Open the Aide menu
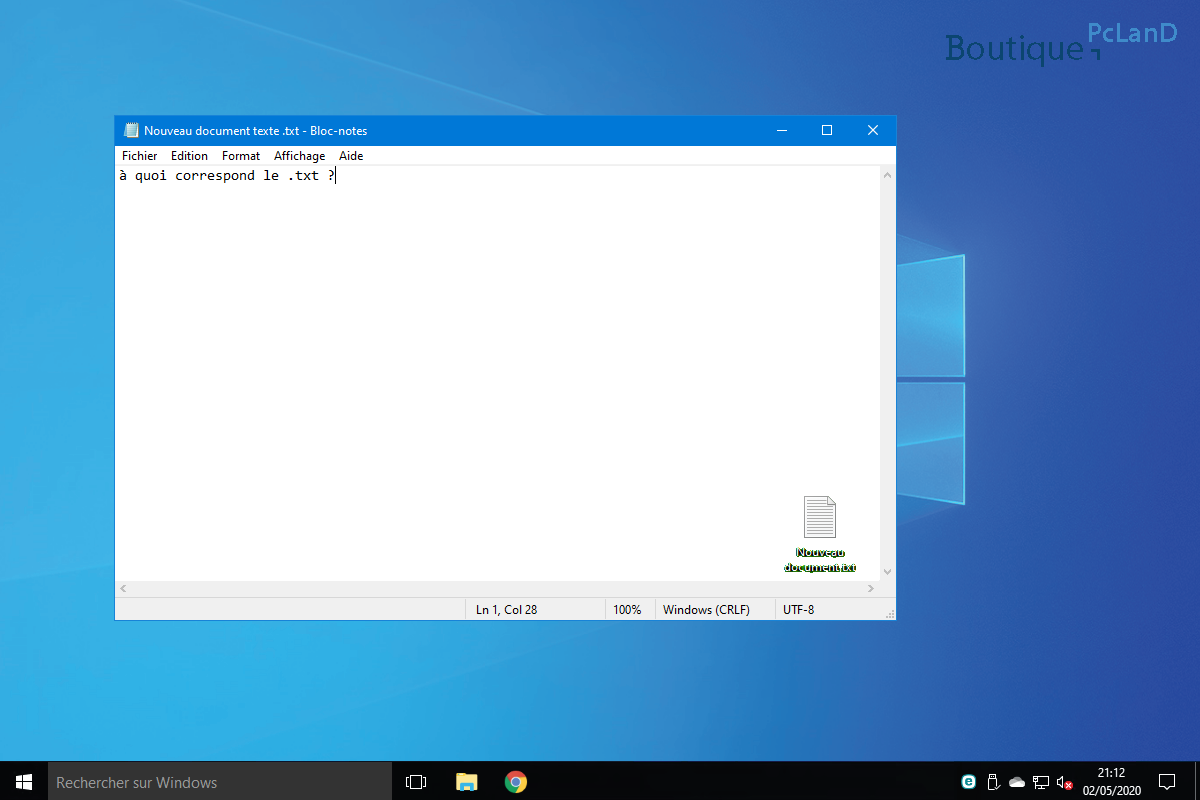This screenshot has width=1200, height=800. [351, 156]
